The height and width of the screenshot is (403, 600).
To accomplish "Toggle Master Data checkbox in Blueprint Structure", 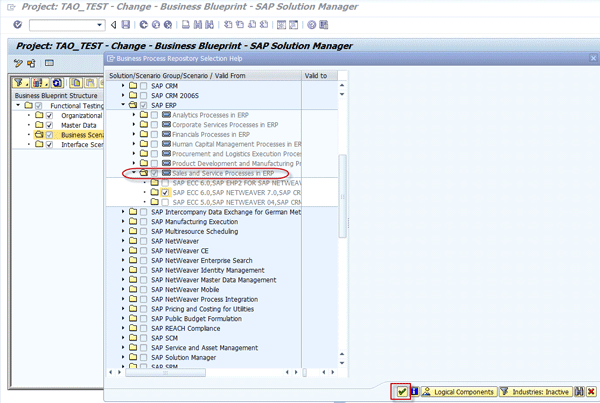I will tap(49, 125).
